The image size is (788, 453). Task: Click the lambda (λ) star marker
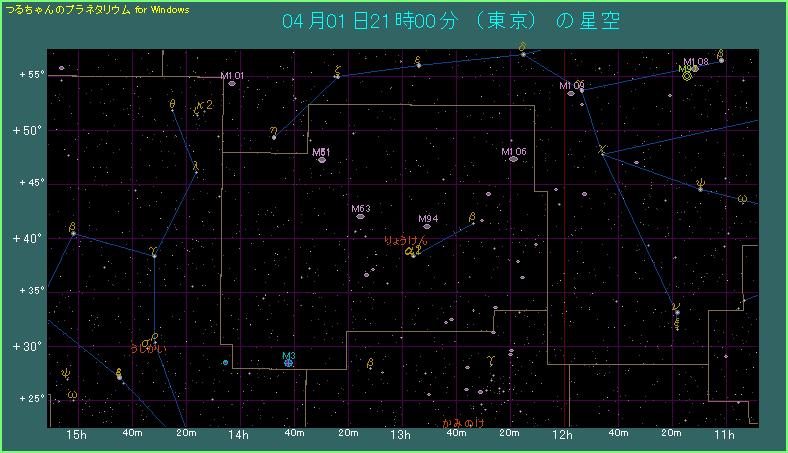(x=196, y=173)
